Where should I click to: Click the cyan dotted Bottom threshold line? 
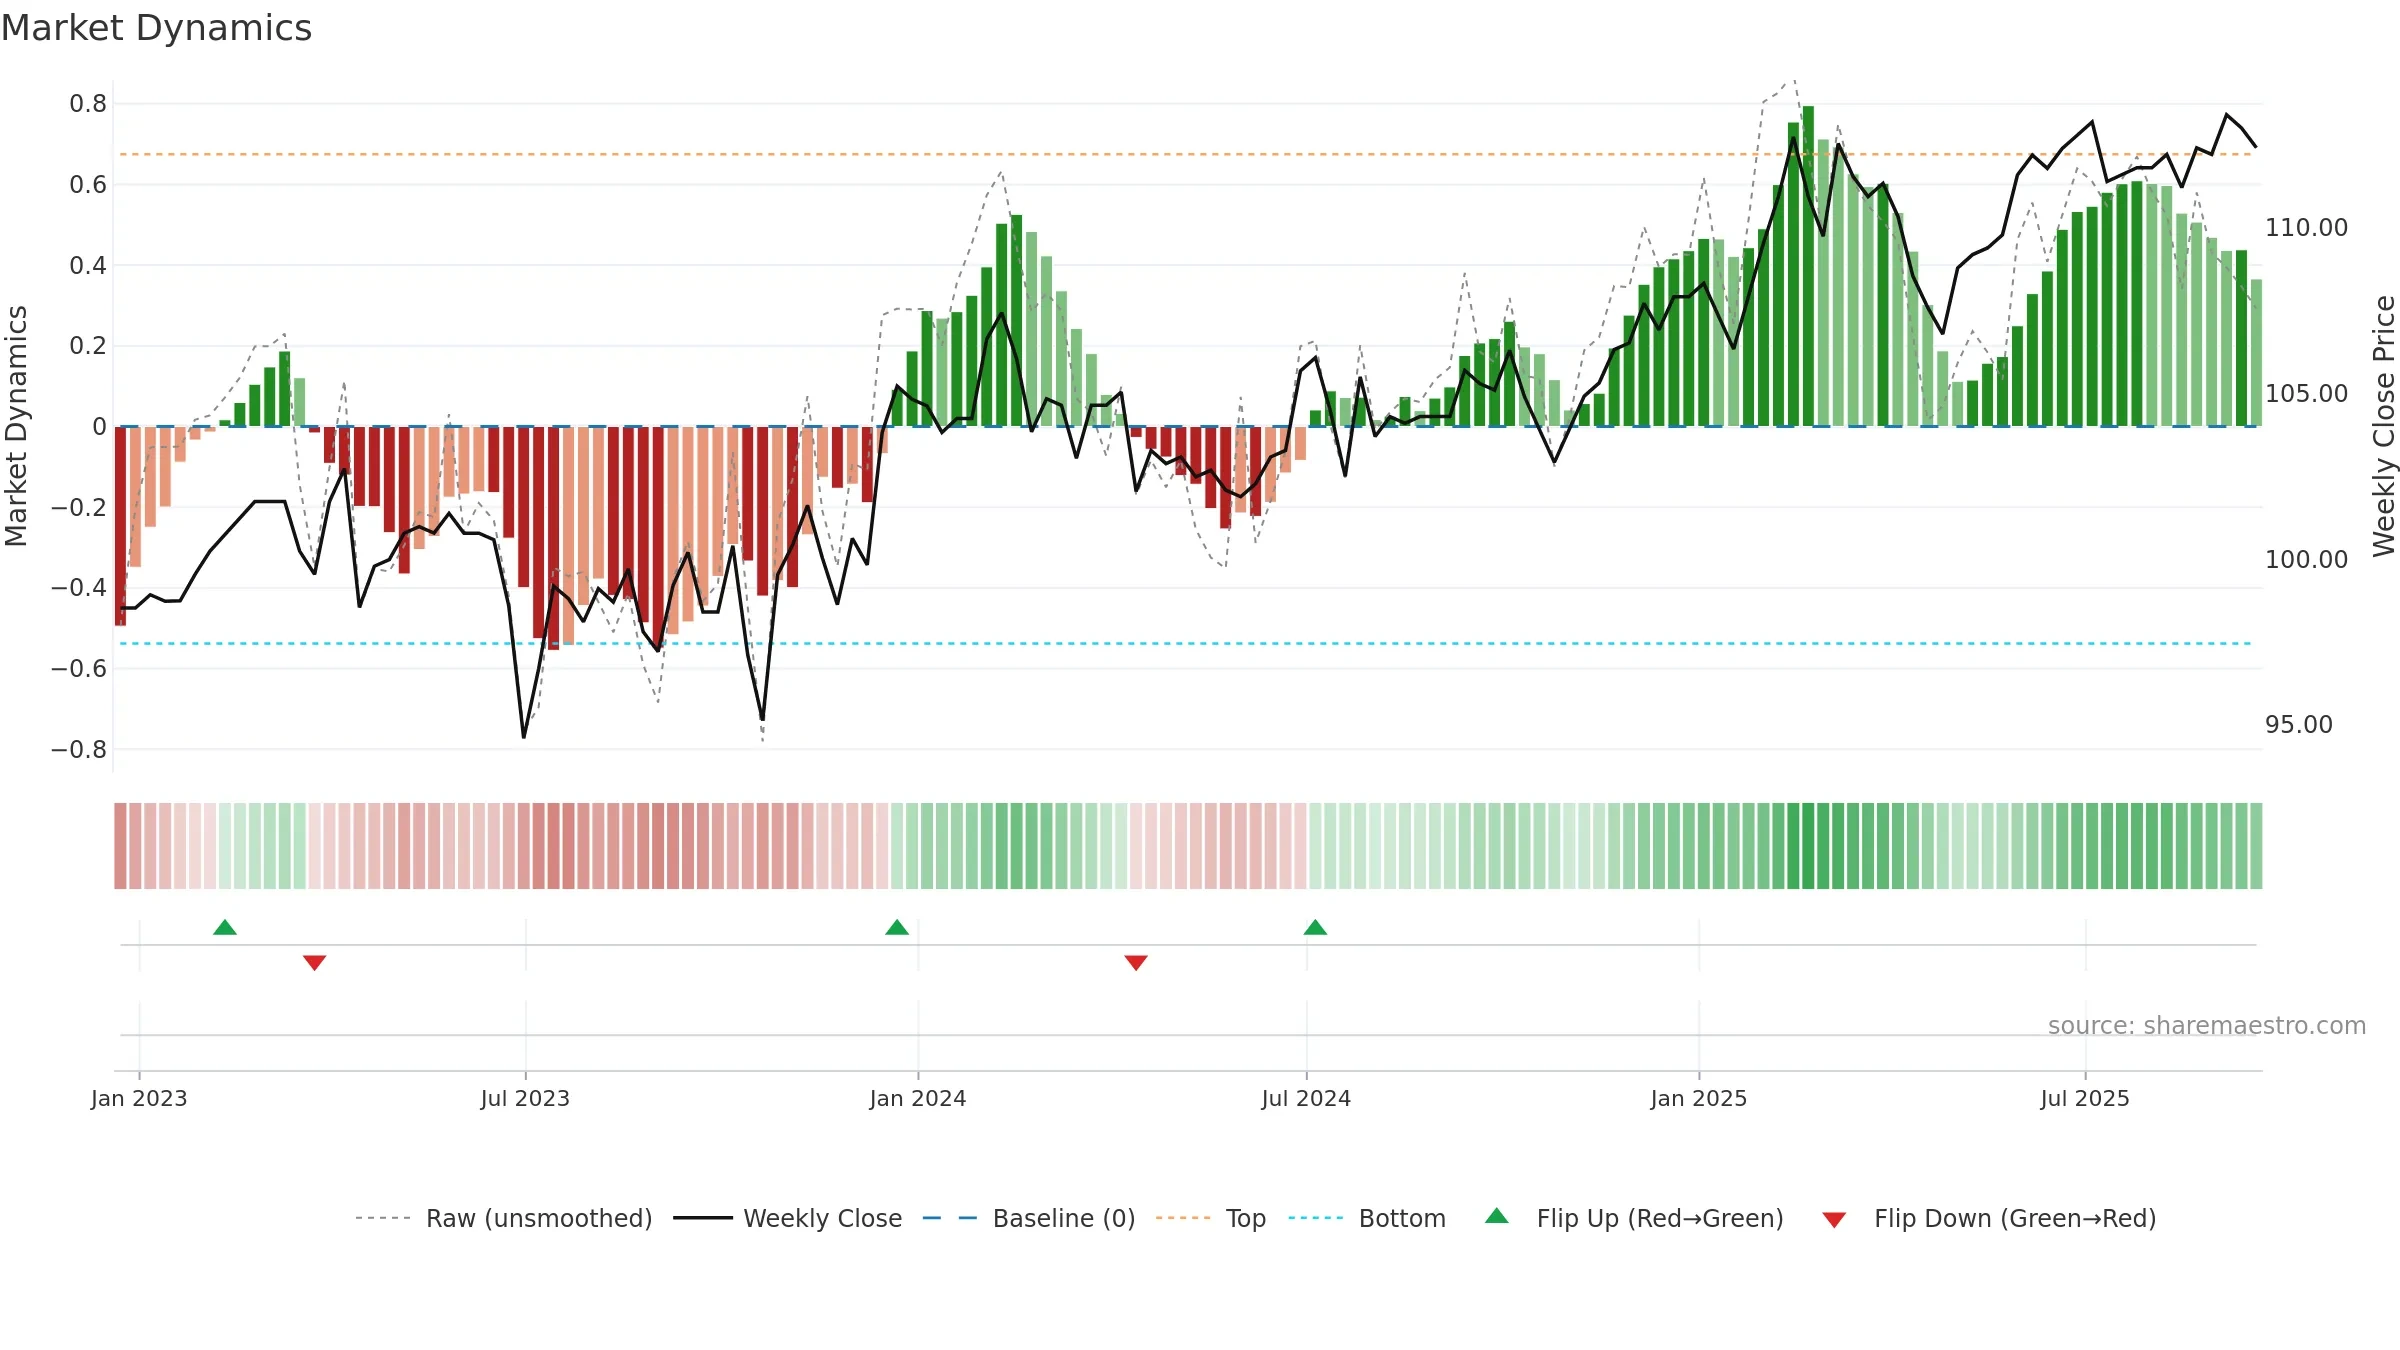[x=1188, y=643]
